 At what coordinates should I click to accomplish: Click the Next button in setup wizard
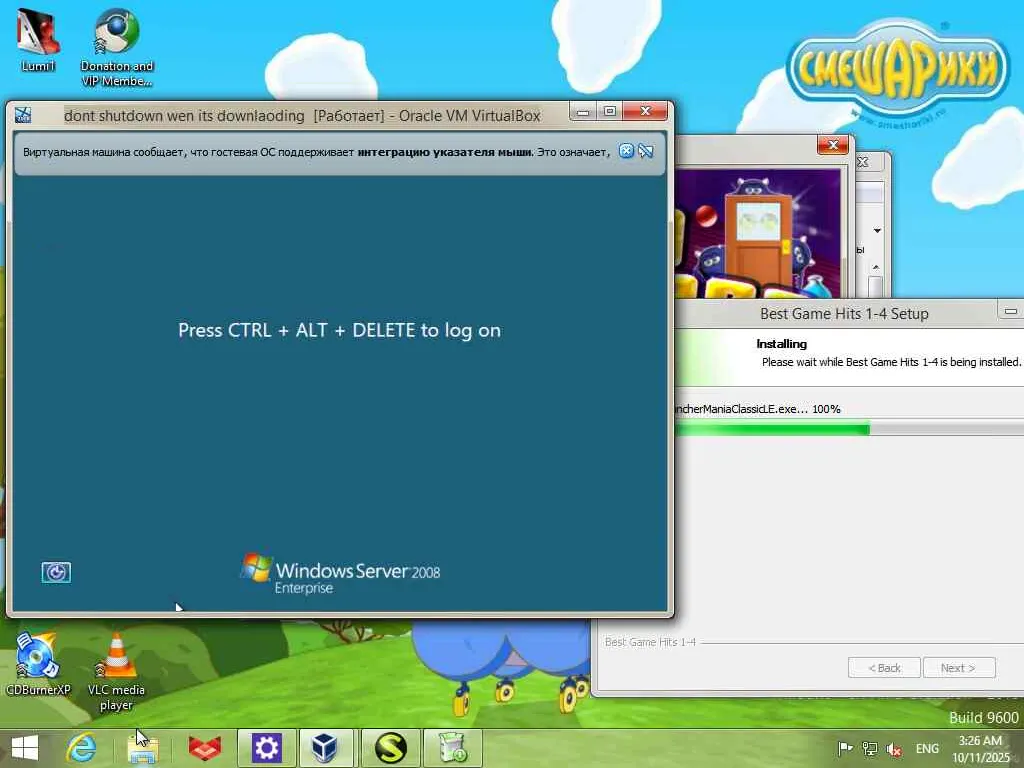[x=959, y=667]
